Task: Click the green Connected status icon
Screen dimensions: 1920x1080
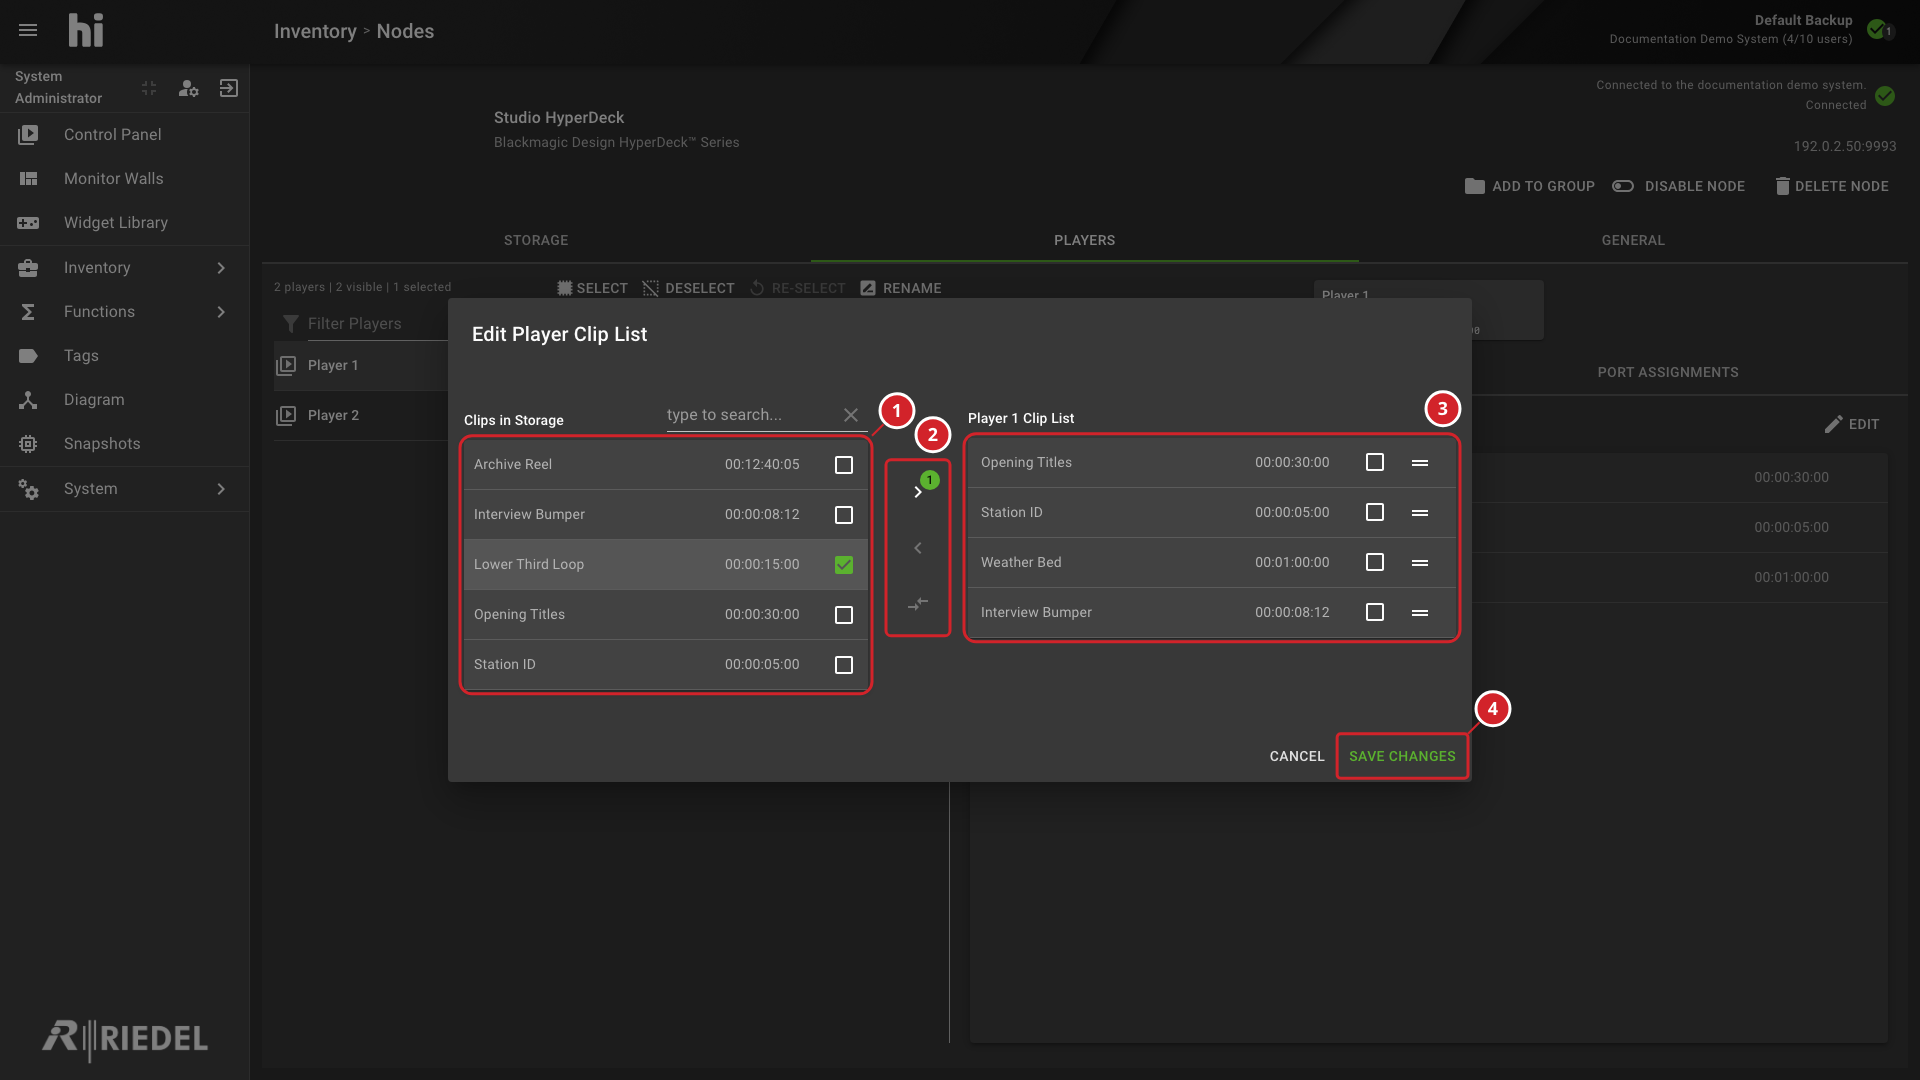Action: click(x=1885, y=96)
